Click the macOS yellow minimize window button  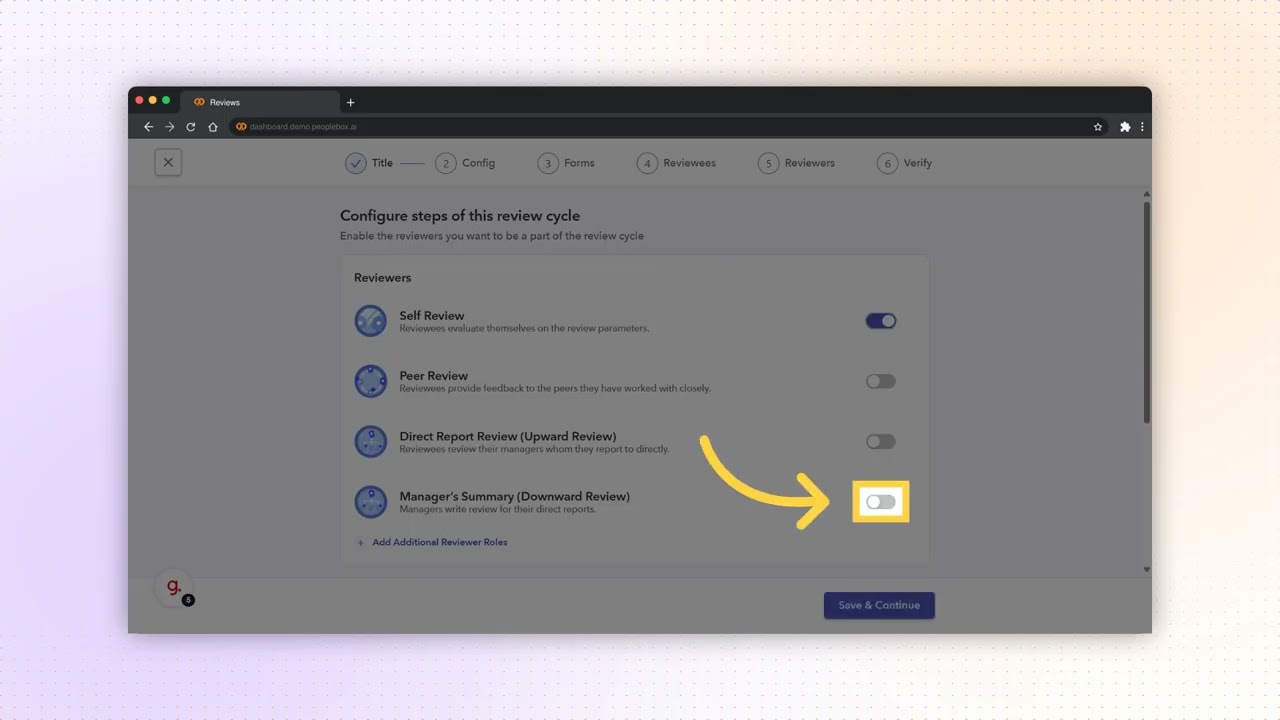coord(153,100)
